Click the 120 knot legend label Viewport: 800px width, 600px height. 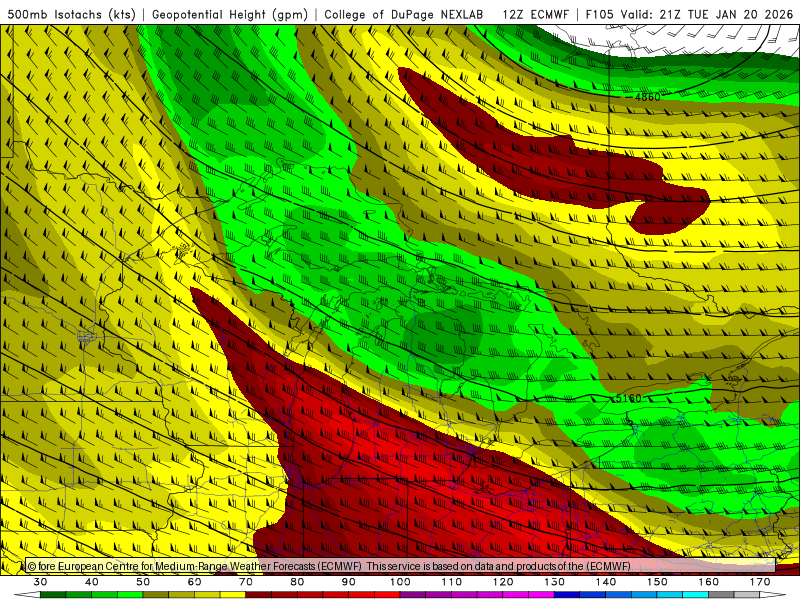click(503, 582)
